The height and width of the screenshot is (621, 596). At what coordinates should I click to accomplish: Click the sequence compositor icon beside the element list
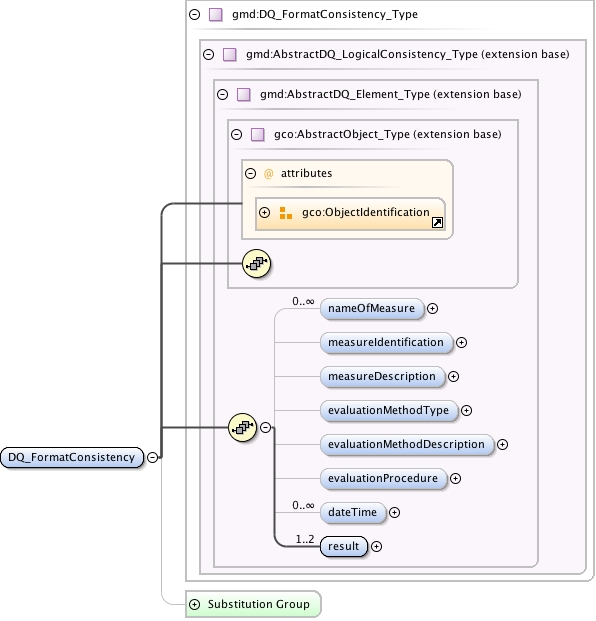tap(243, 428)
